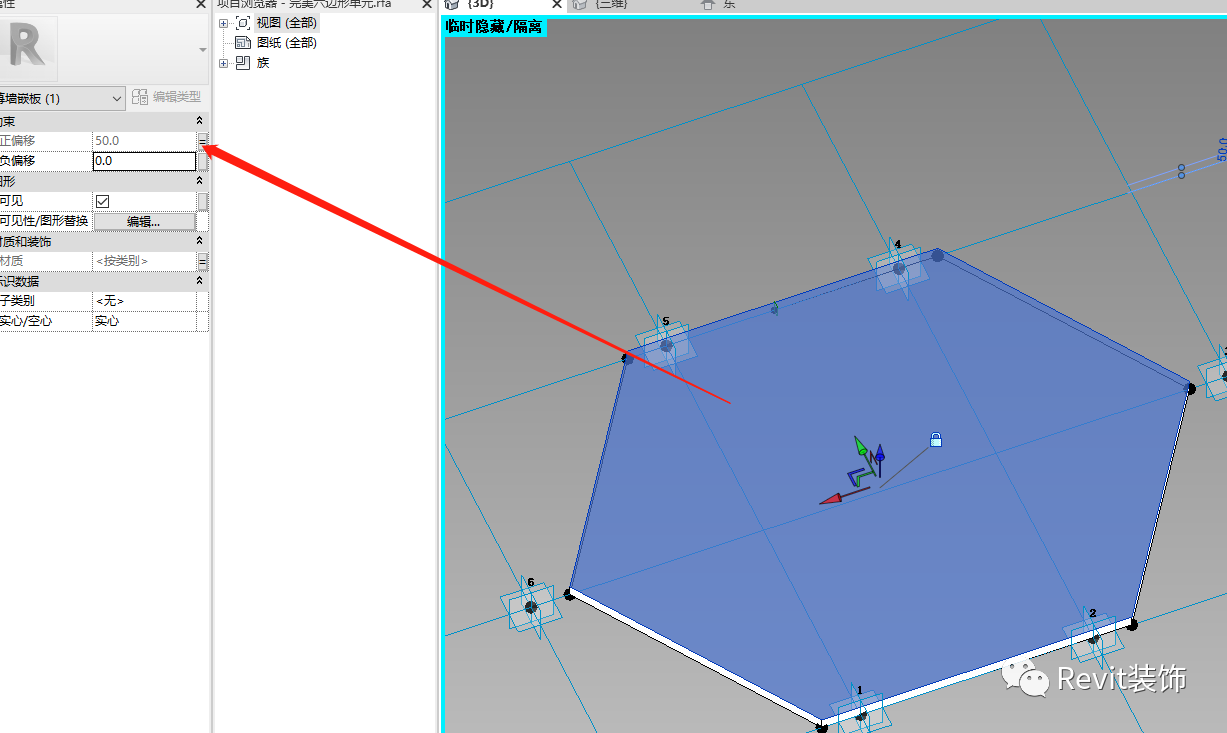Collapse the 标识数据 section
This screenshot has width=1227, height=733.
[199, 281]
